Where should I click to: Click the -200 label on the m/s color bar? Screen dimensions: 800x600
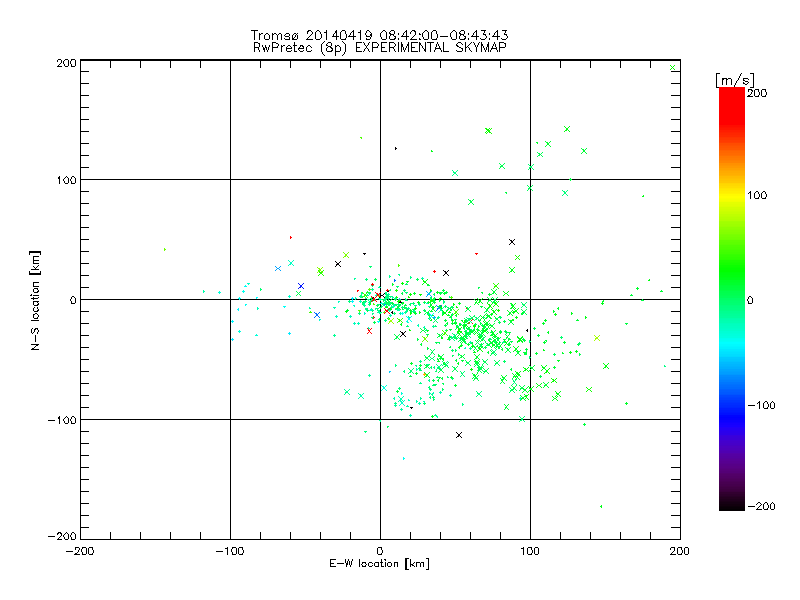761,506
